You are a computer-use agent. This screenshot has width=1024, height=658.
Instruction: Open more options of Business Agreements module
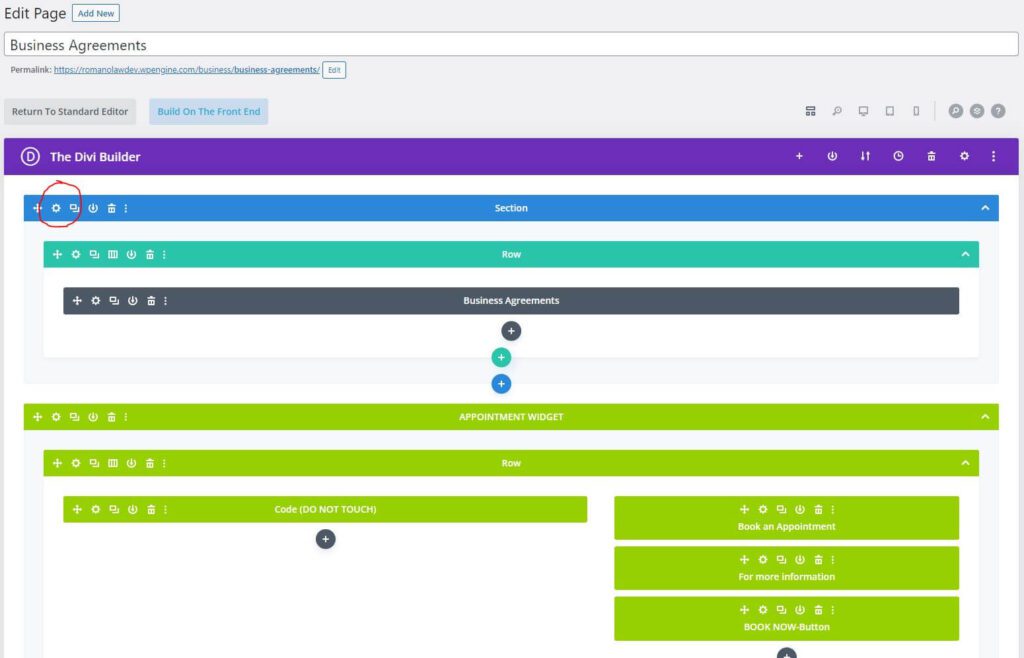pos(165,301)
